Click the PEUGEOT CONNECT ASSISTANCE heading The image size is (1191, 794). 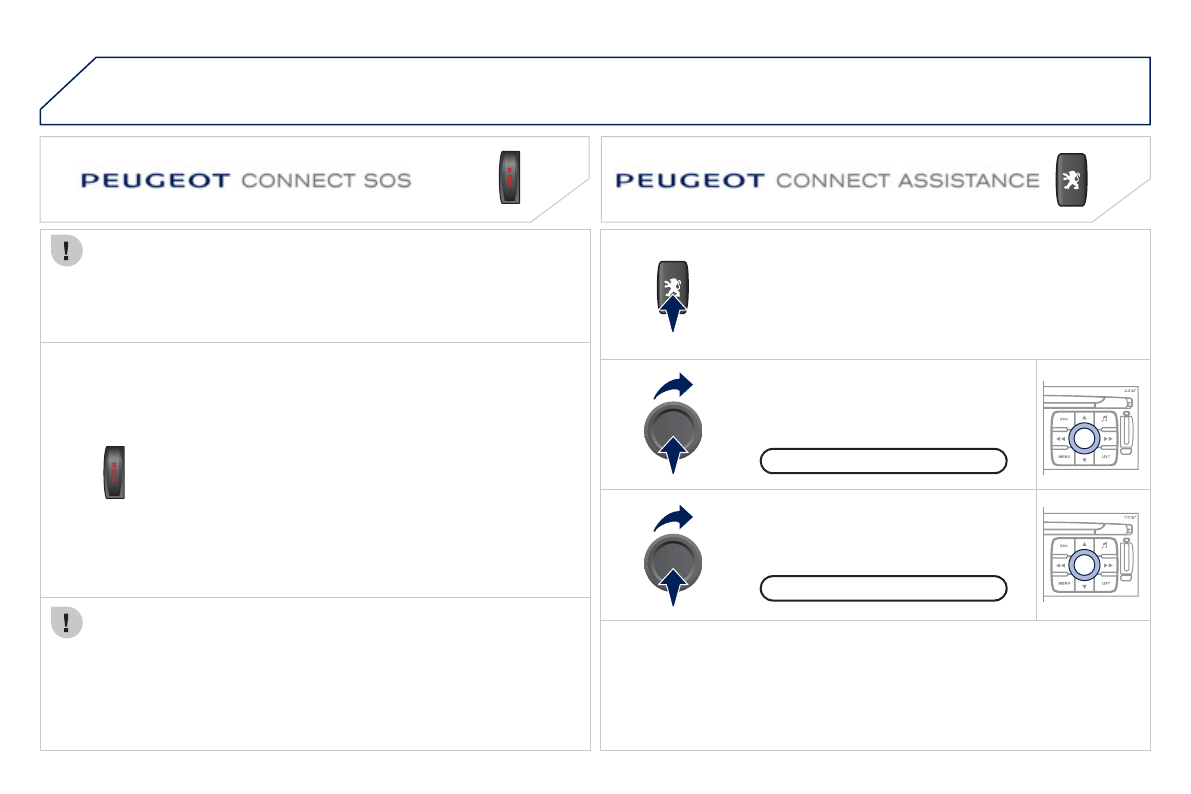click(x=827, y=181)
